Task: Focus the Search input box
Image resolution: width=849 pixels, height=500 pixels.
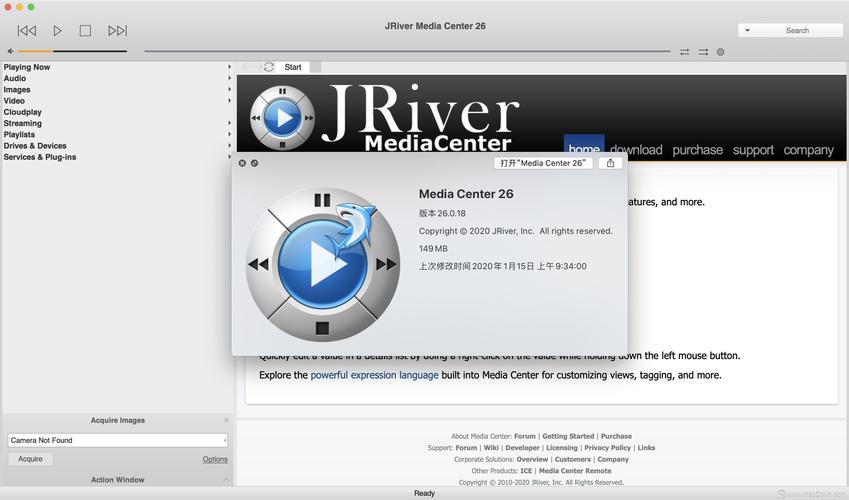Action: pyautogui.click(x=797, y=31)
